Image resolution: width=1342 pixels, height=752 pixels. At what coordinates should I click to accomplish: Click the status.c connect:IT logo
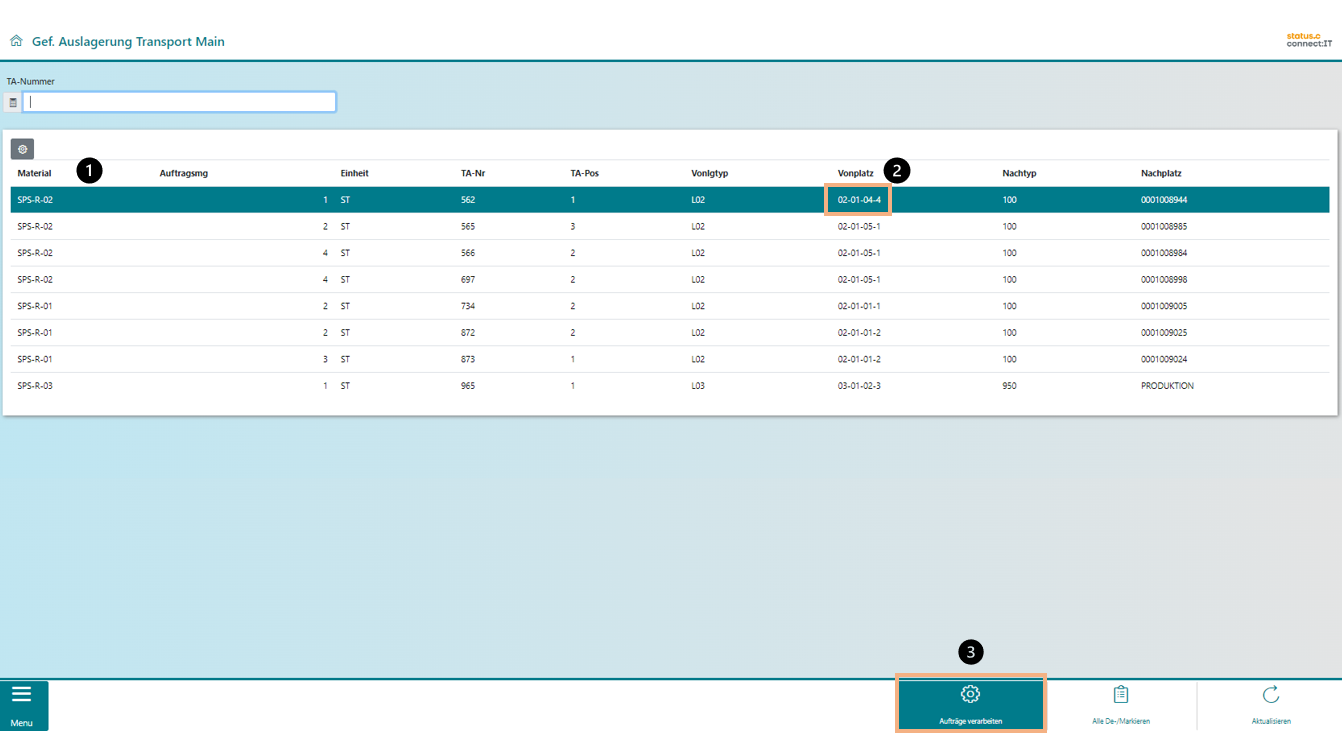click(x=1308, y=40)
